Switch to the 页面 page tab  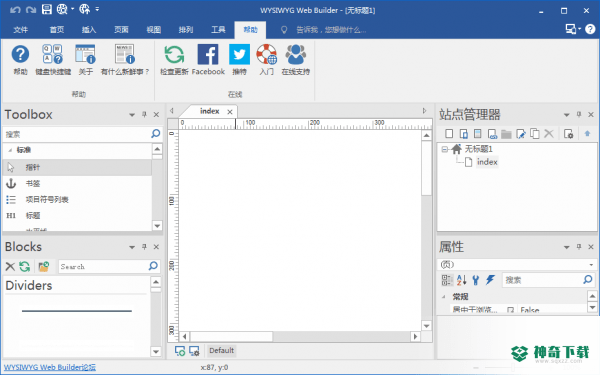[121, 30]
